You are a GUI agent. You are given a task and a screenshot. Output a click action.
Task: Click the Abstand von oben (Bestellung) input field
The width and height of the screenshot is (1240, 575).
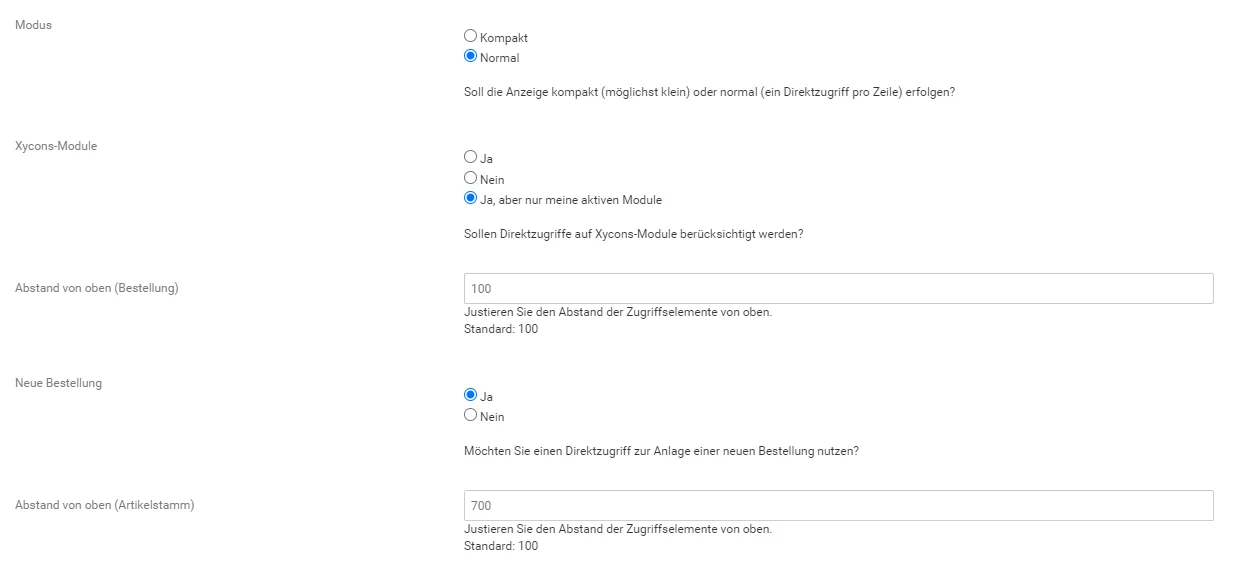pyautogui.click(x=839, y=288)
